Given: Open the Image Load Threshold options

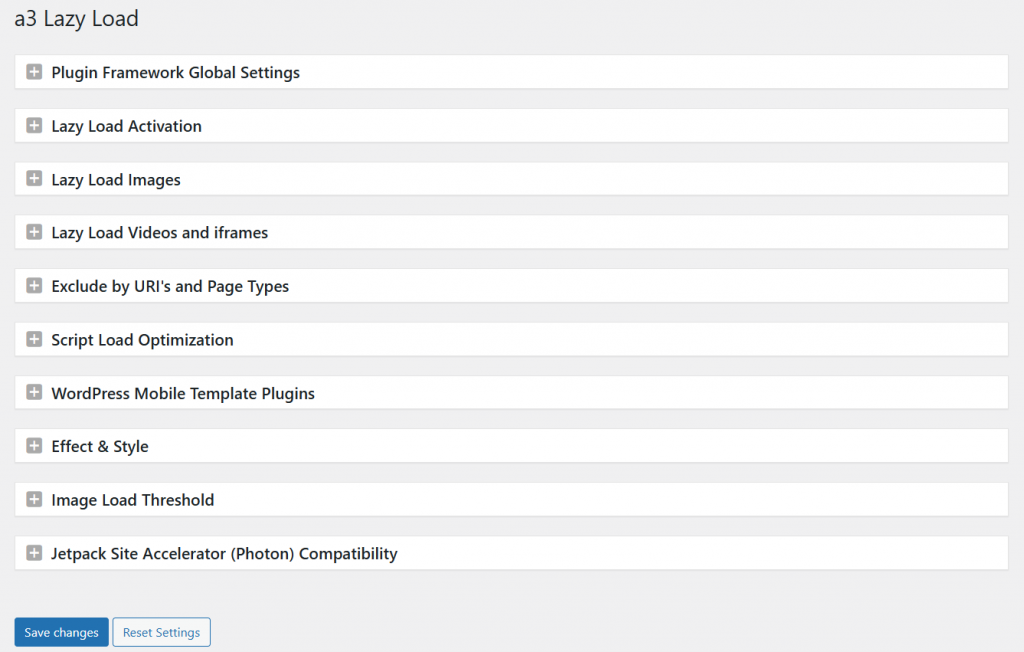Looking at the screenshot, I should point(132,499).
